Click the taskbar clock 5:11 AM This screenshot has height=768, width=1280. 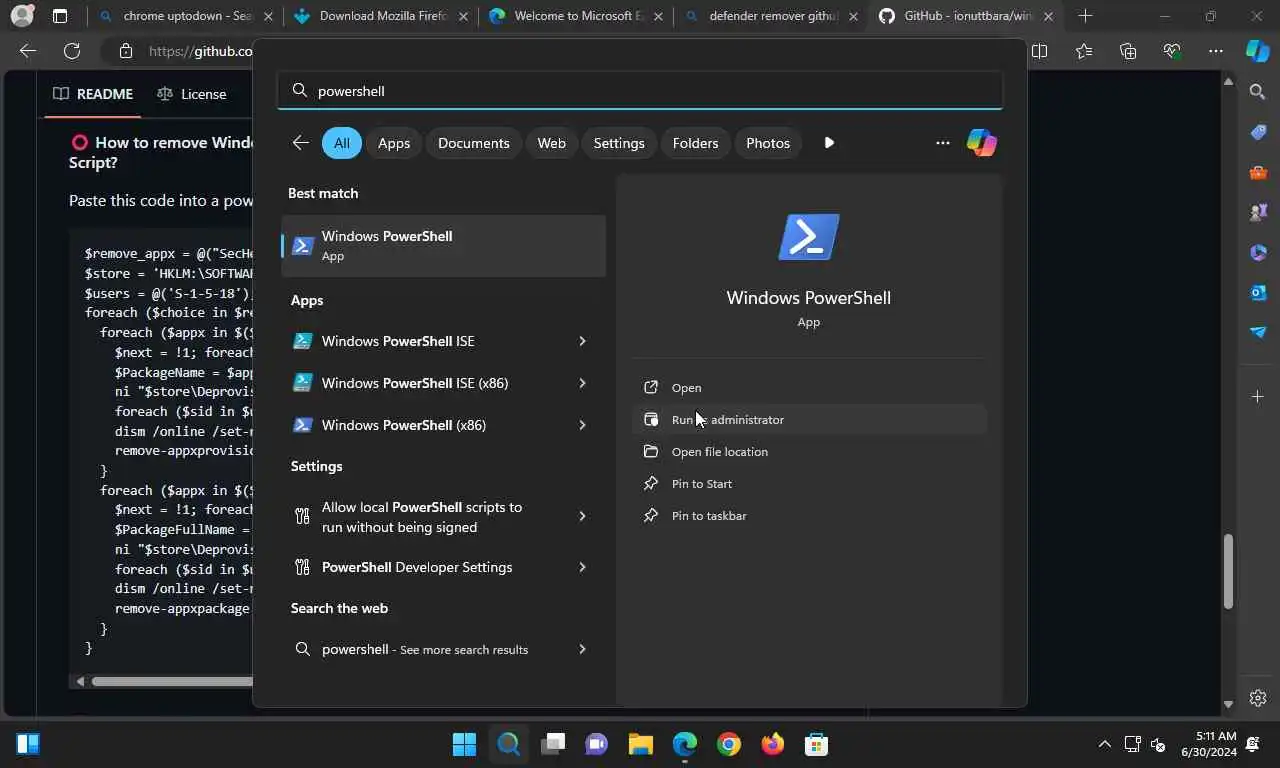(1216, 736)
